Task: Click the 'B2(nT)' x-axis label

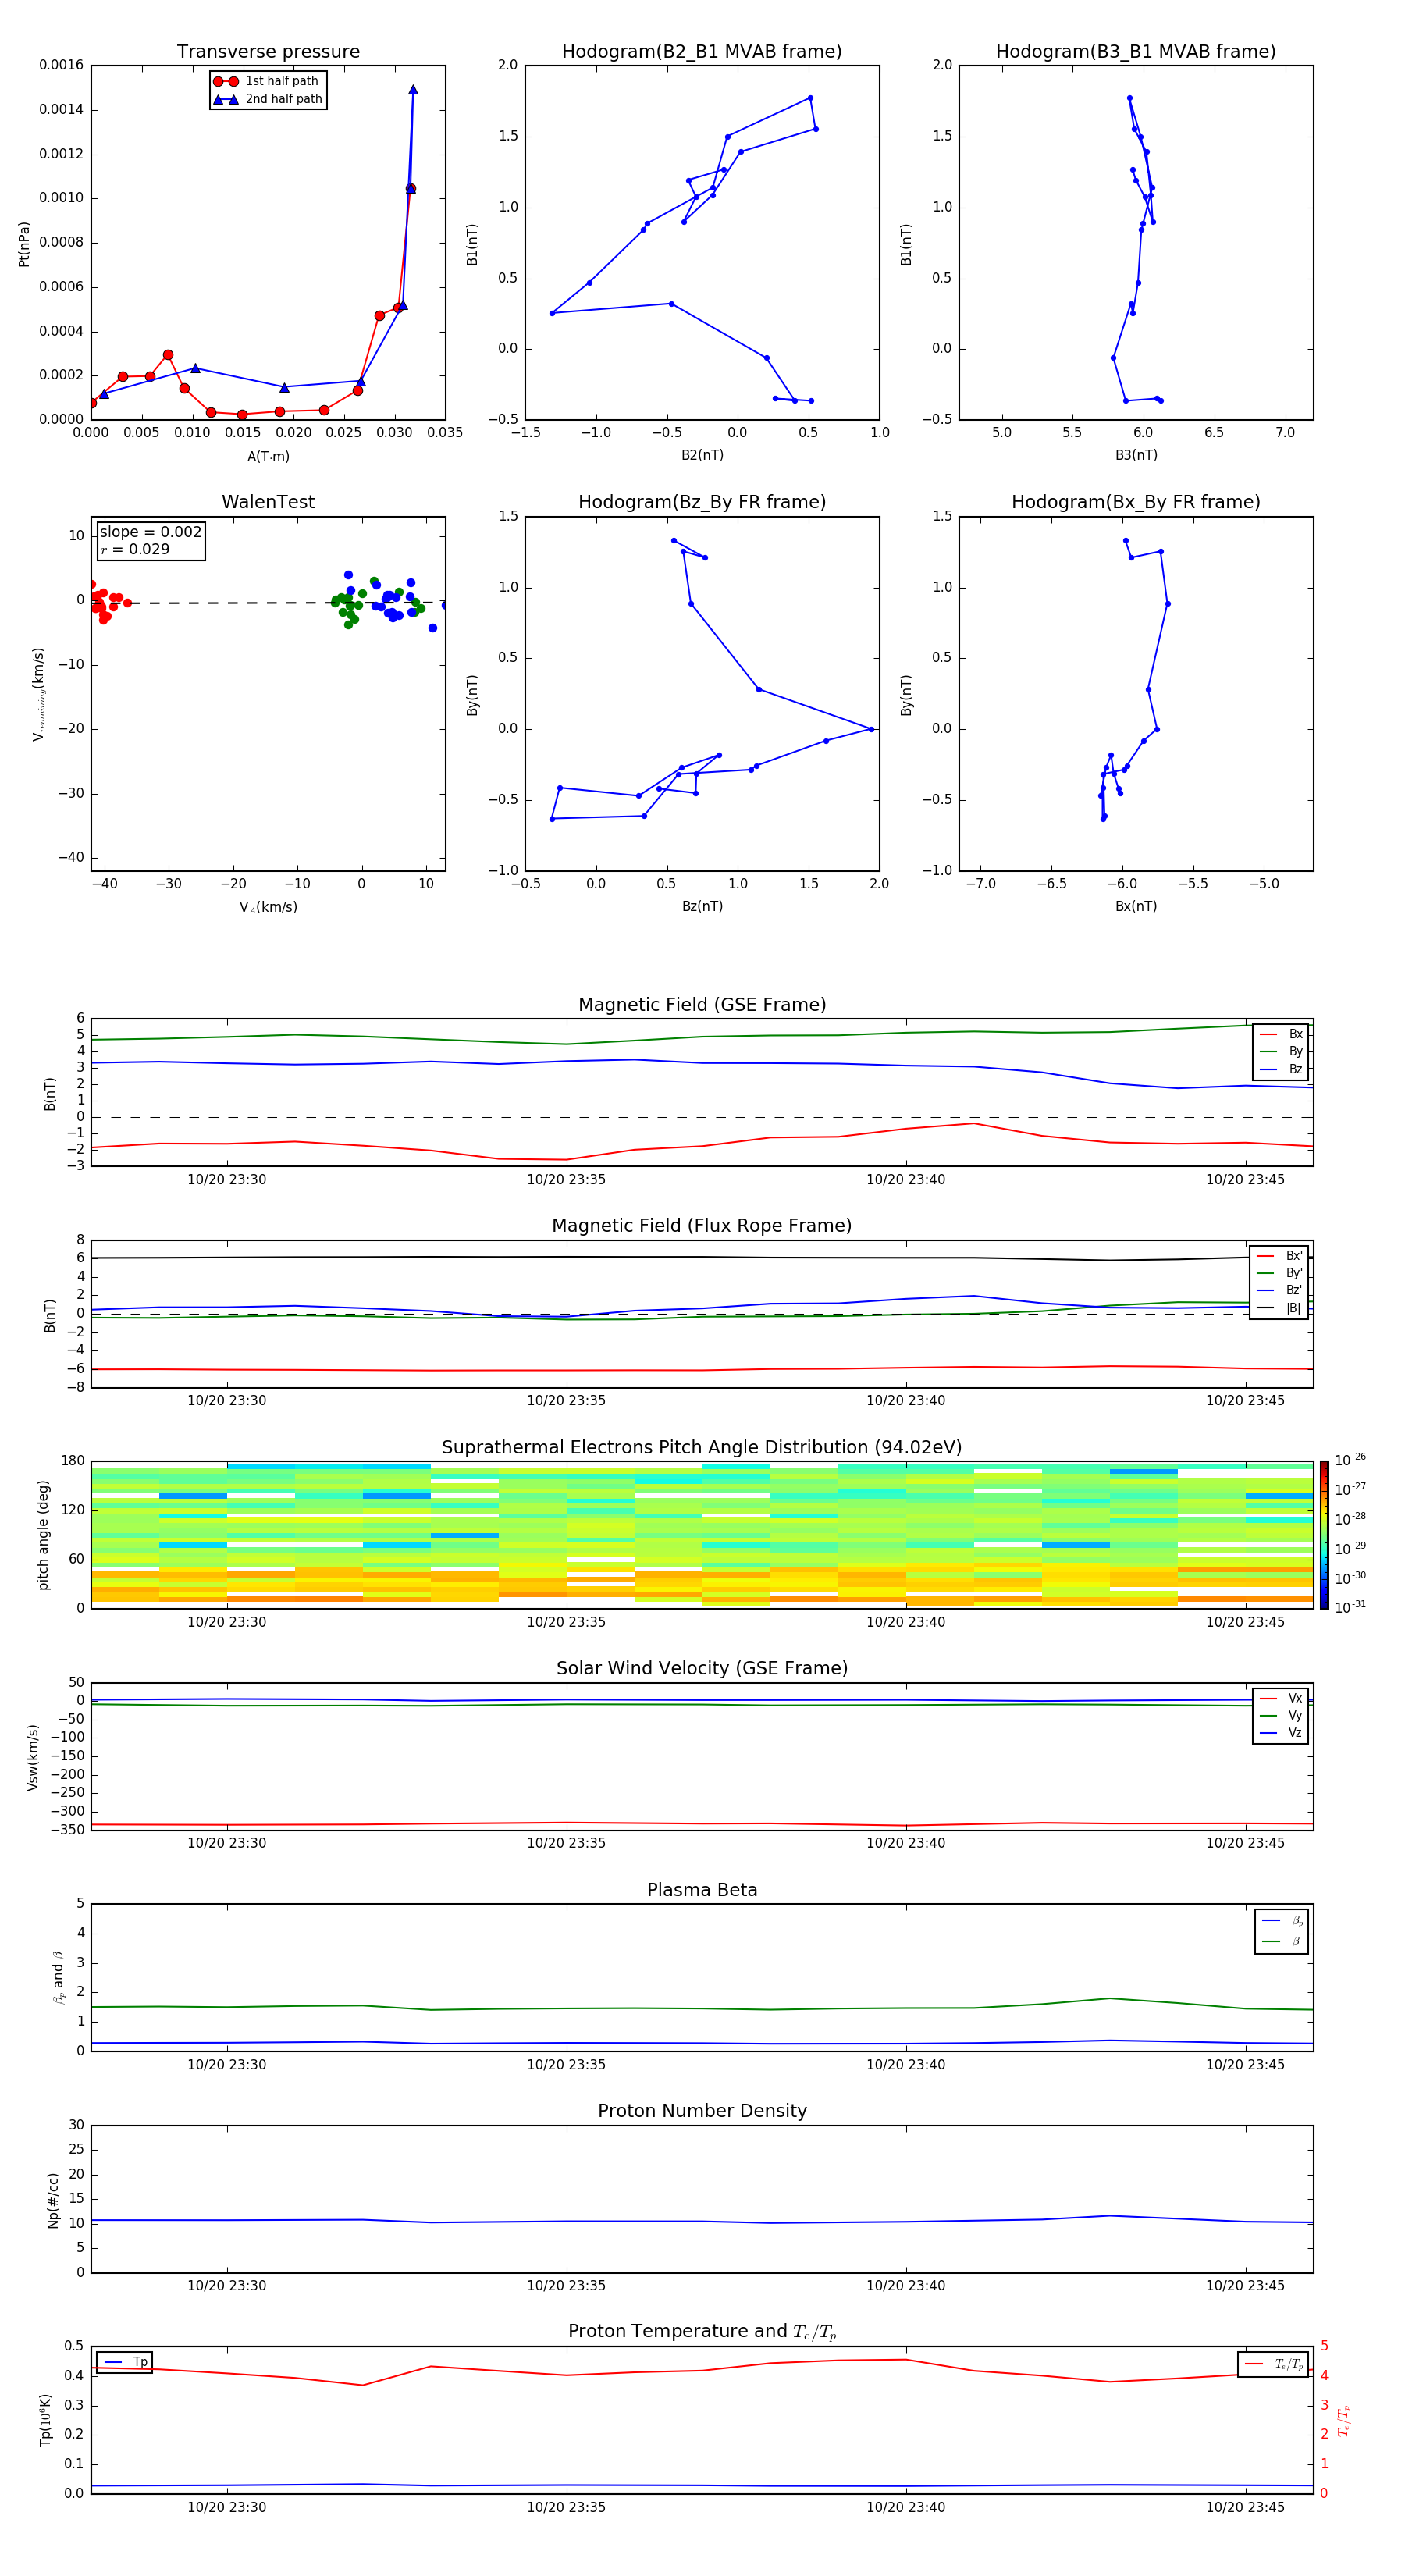Action: point(702,455)
